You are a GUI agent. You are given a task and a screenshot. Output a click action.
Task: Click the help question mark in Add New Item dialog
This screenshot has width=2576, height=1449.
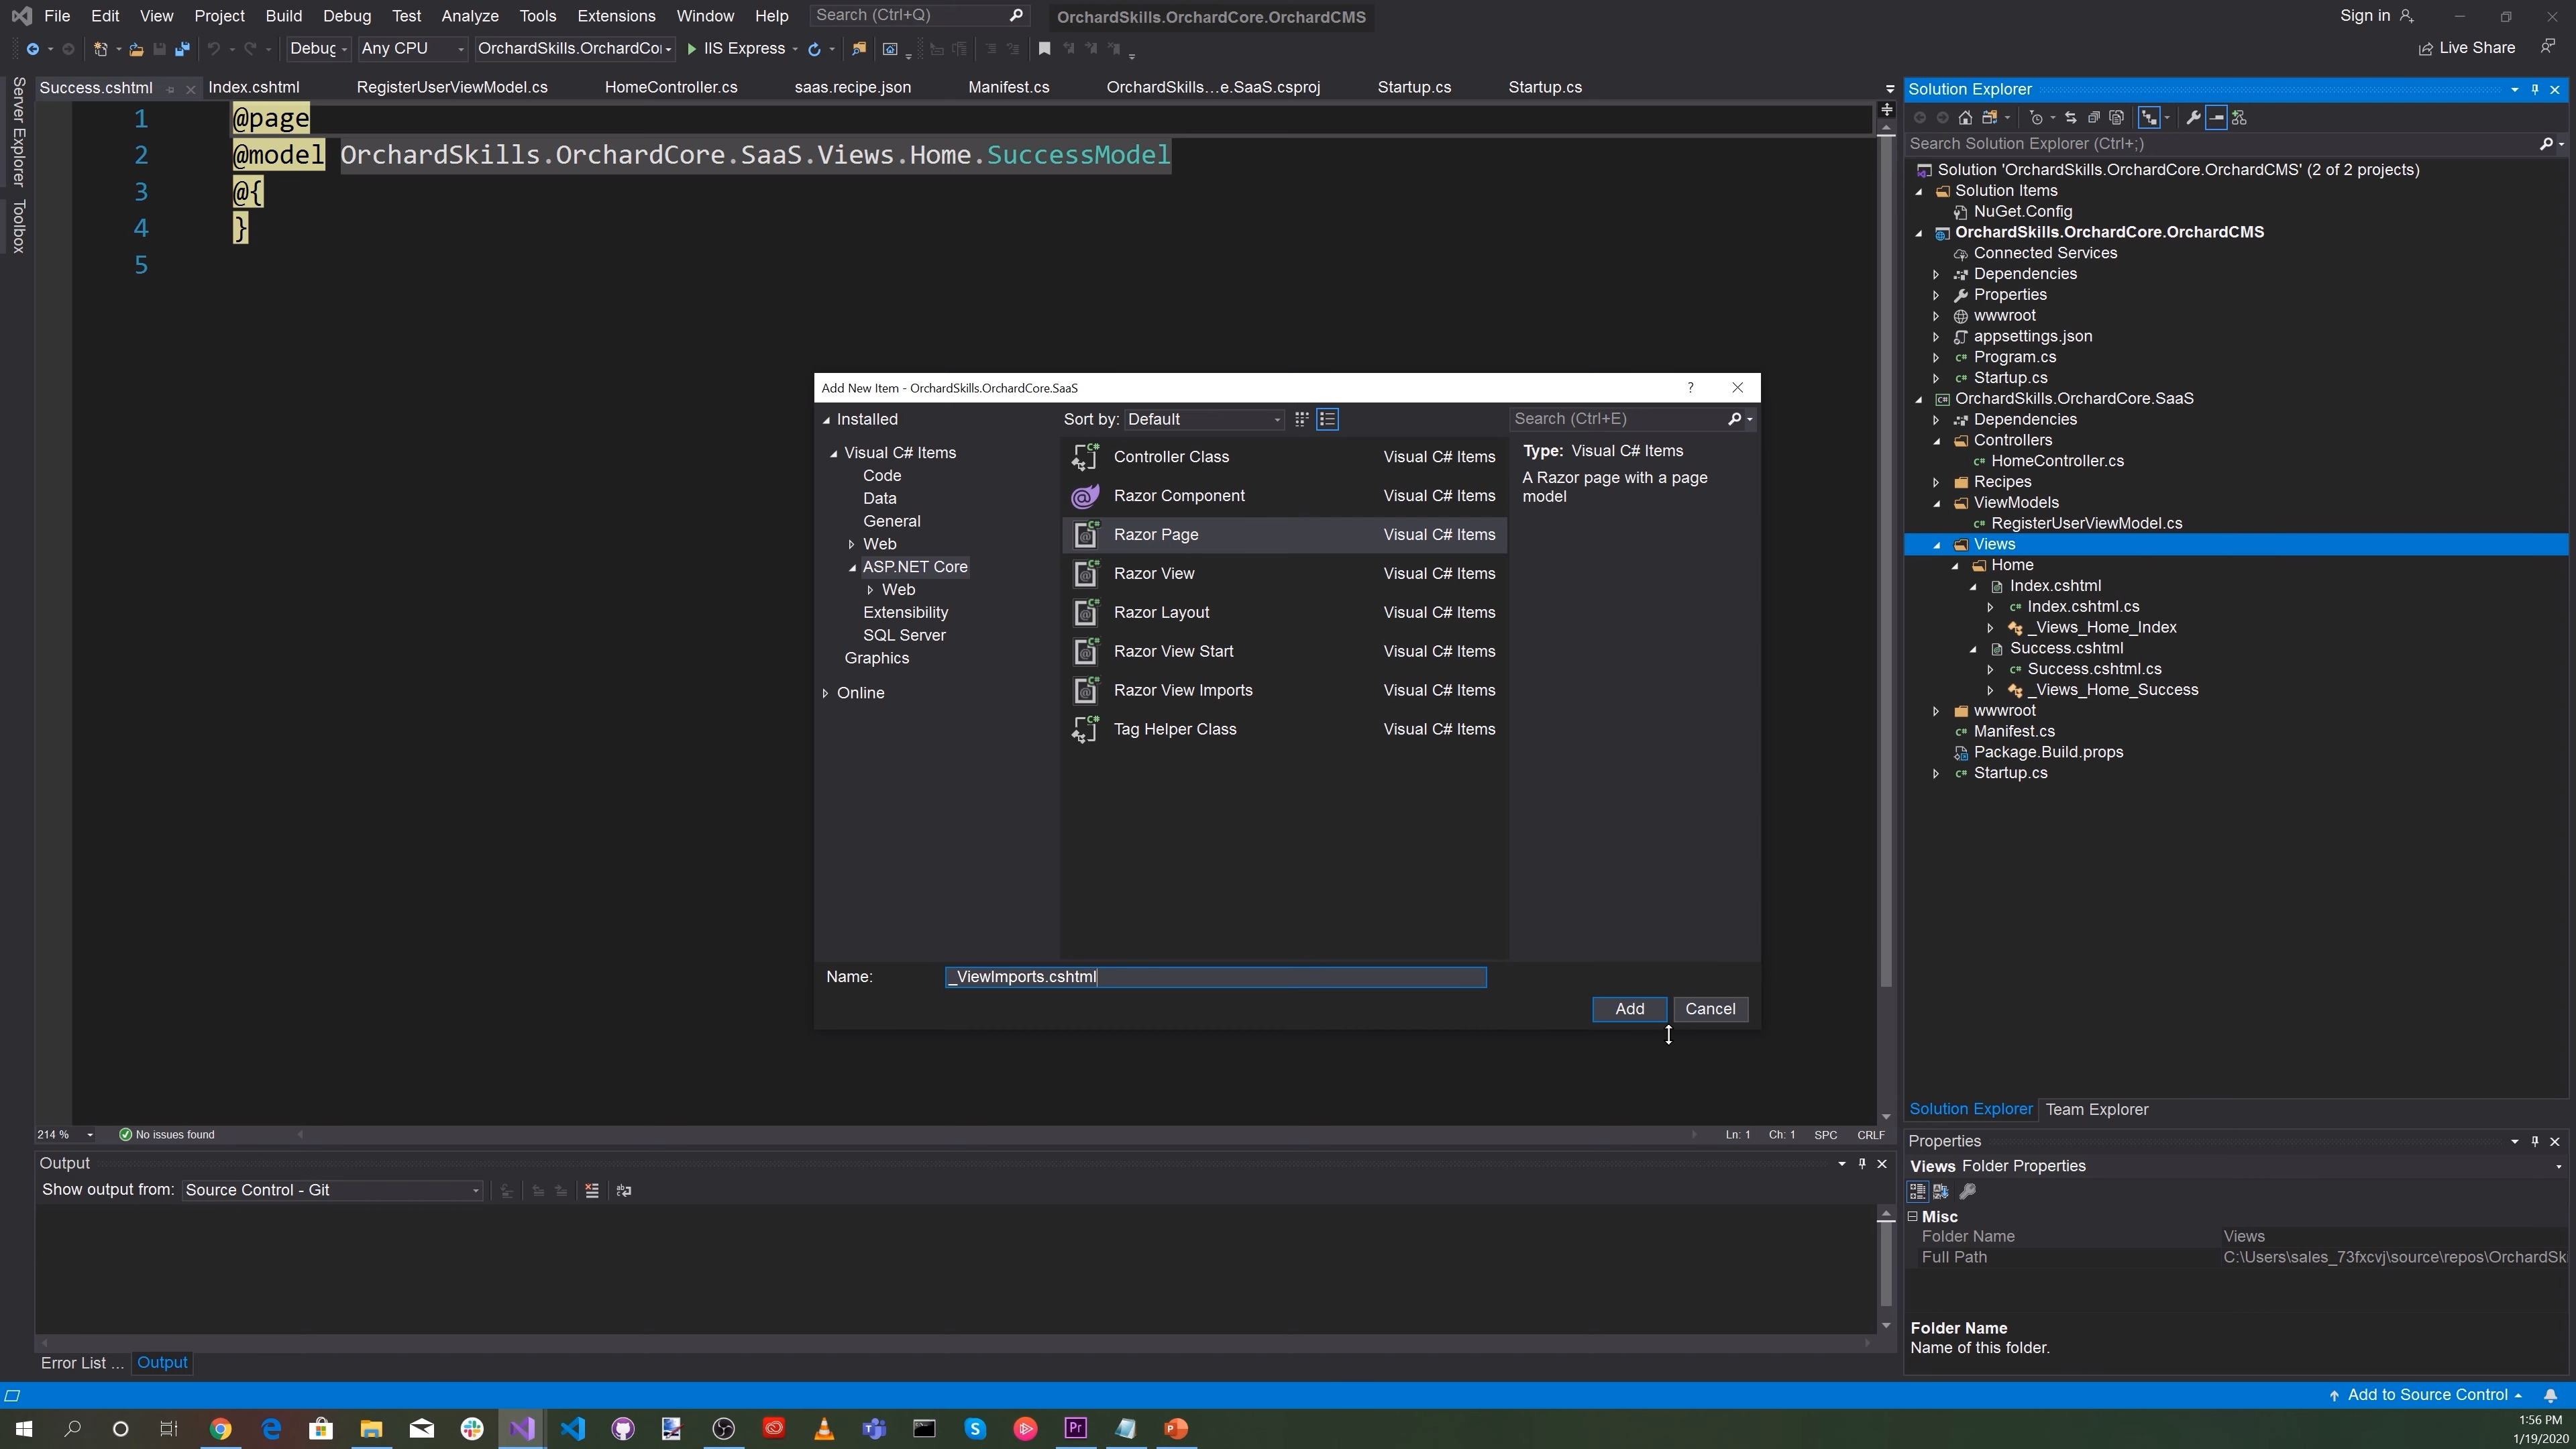tap(1690, 388)
